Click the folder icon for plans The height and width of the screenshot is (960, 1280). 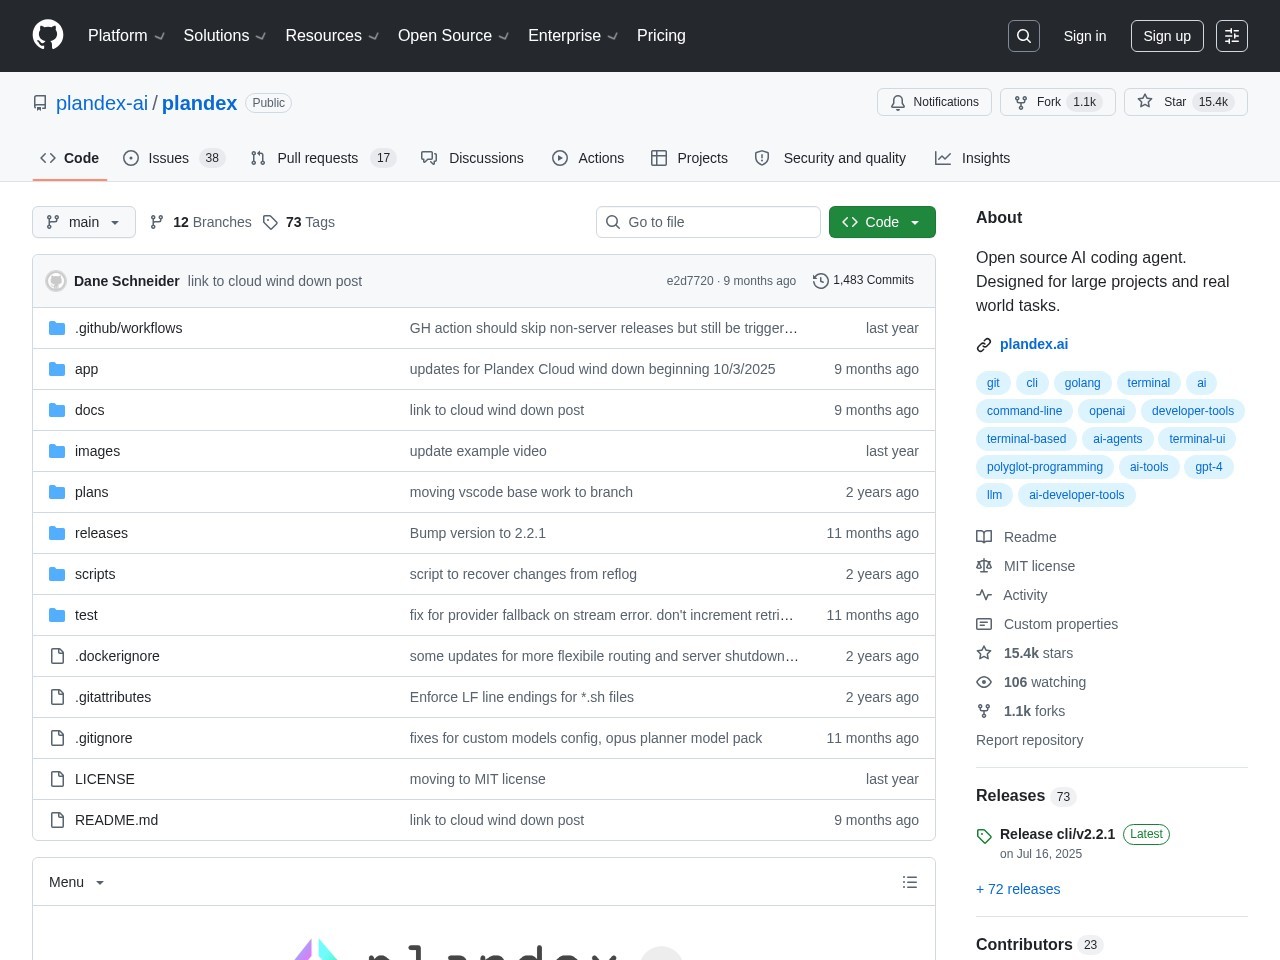pyautogui.click(x=57, y=492)
